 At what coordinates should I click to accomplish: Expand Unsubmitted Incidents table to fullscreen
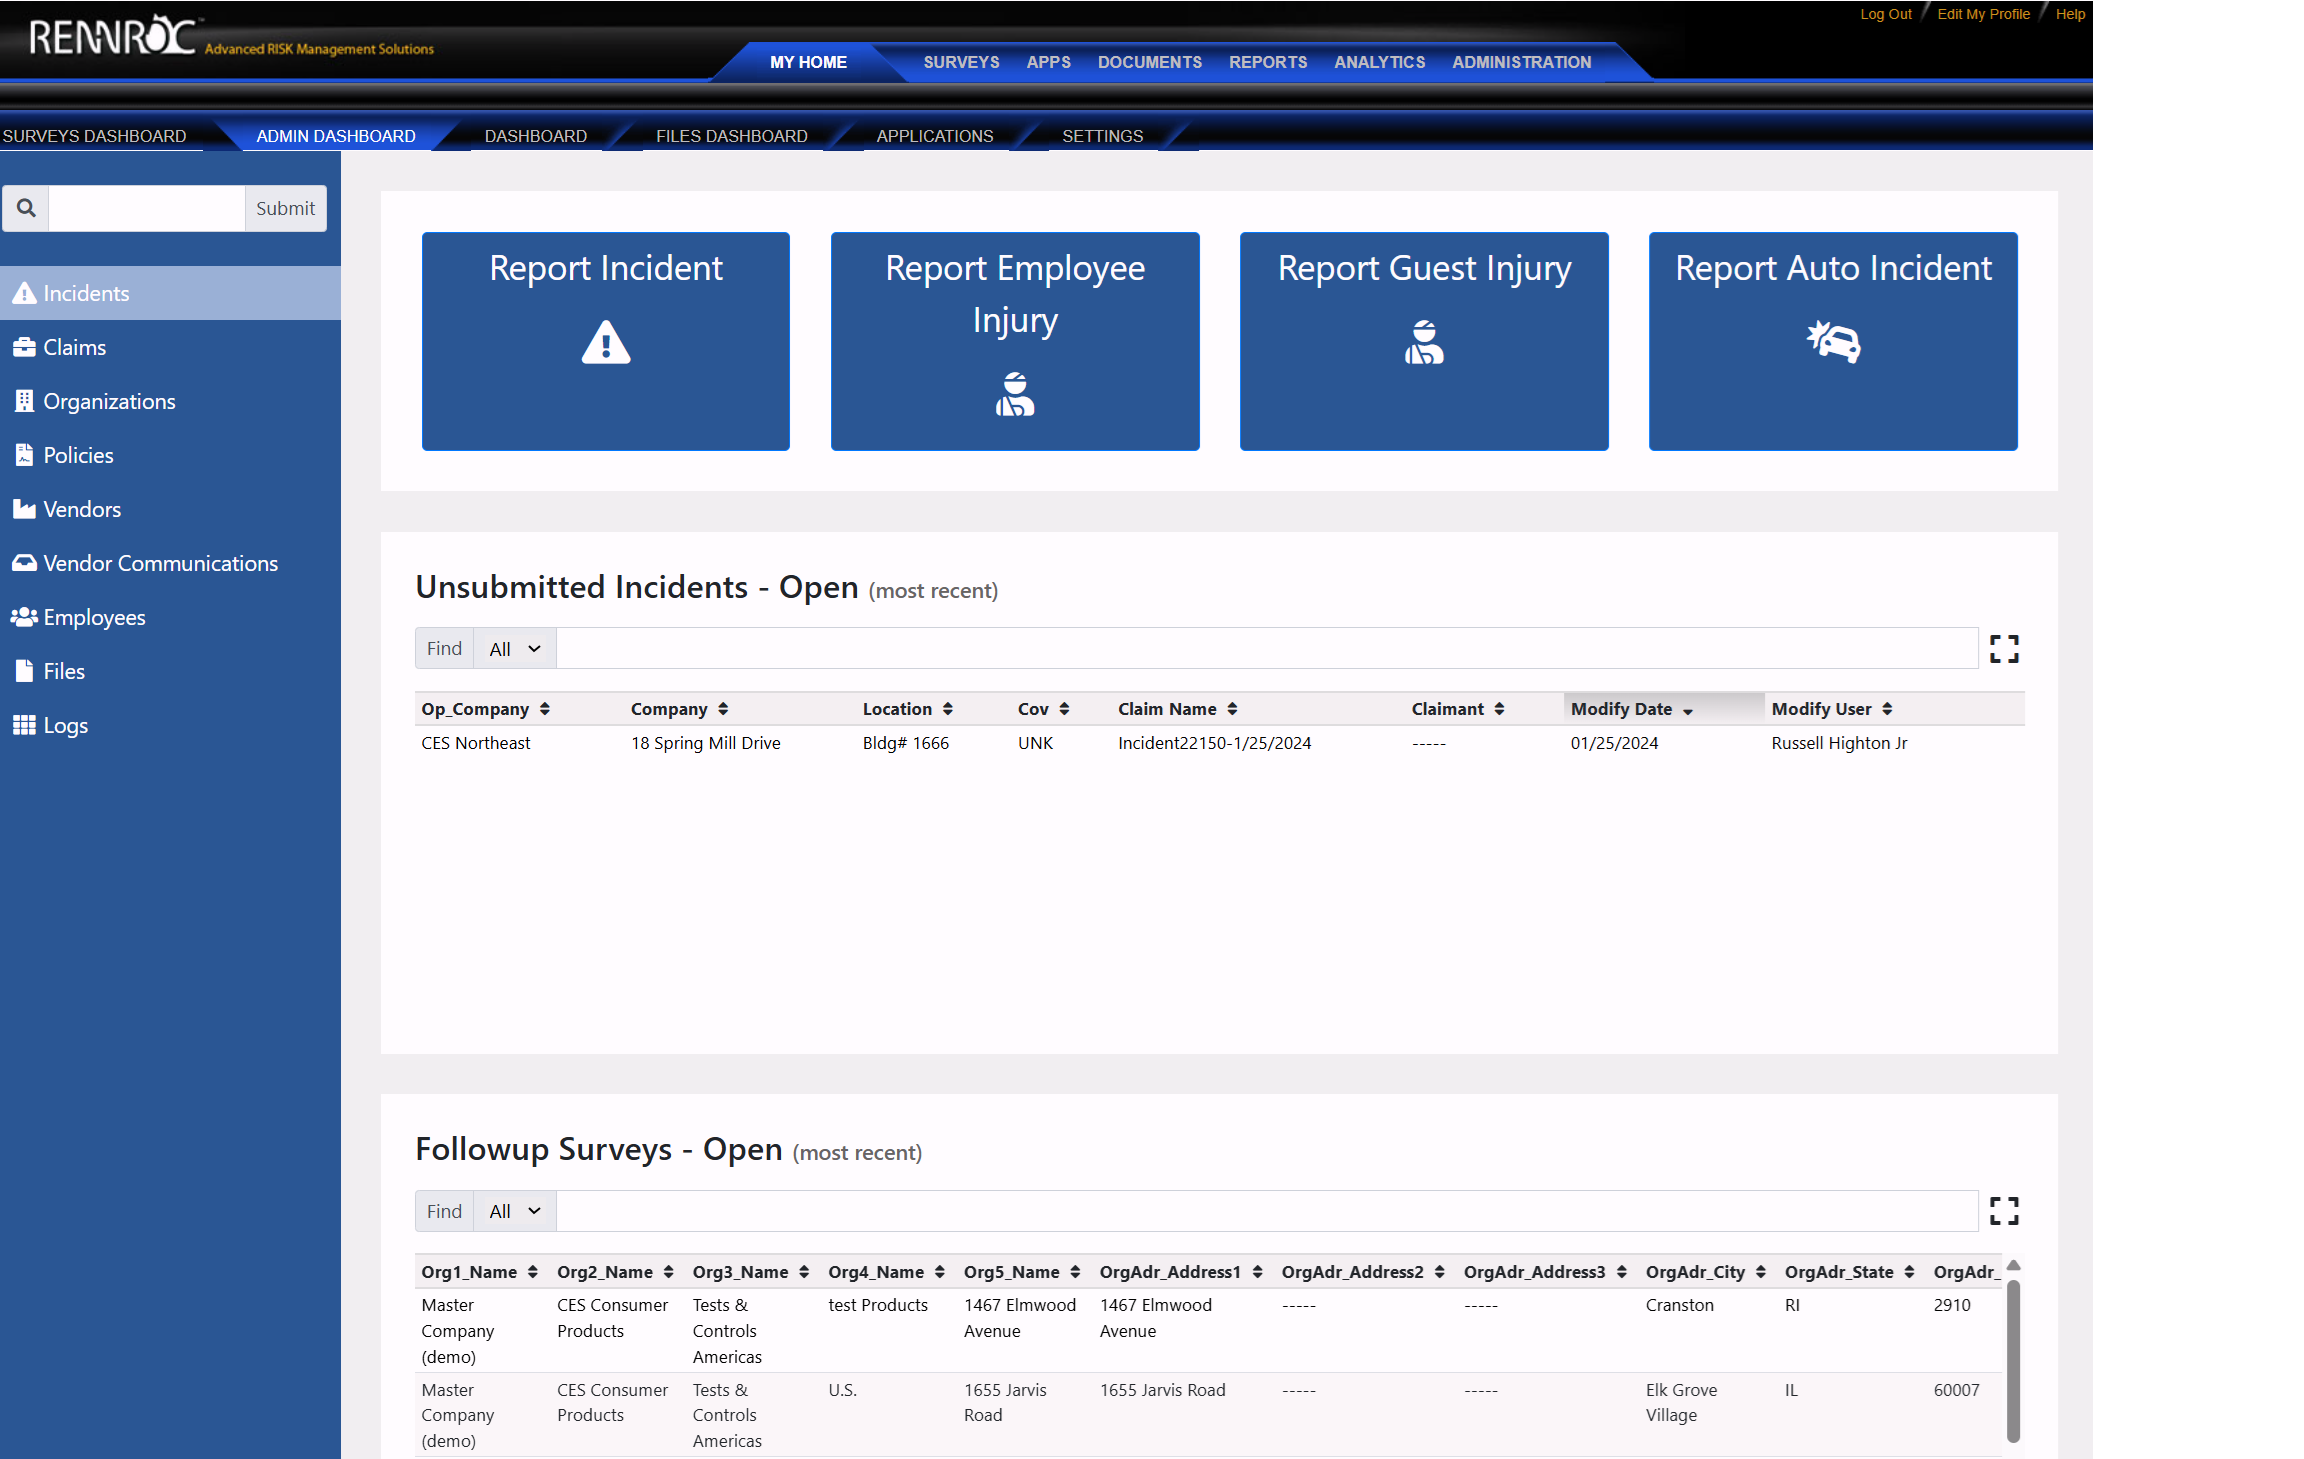pos(2004,649)
